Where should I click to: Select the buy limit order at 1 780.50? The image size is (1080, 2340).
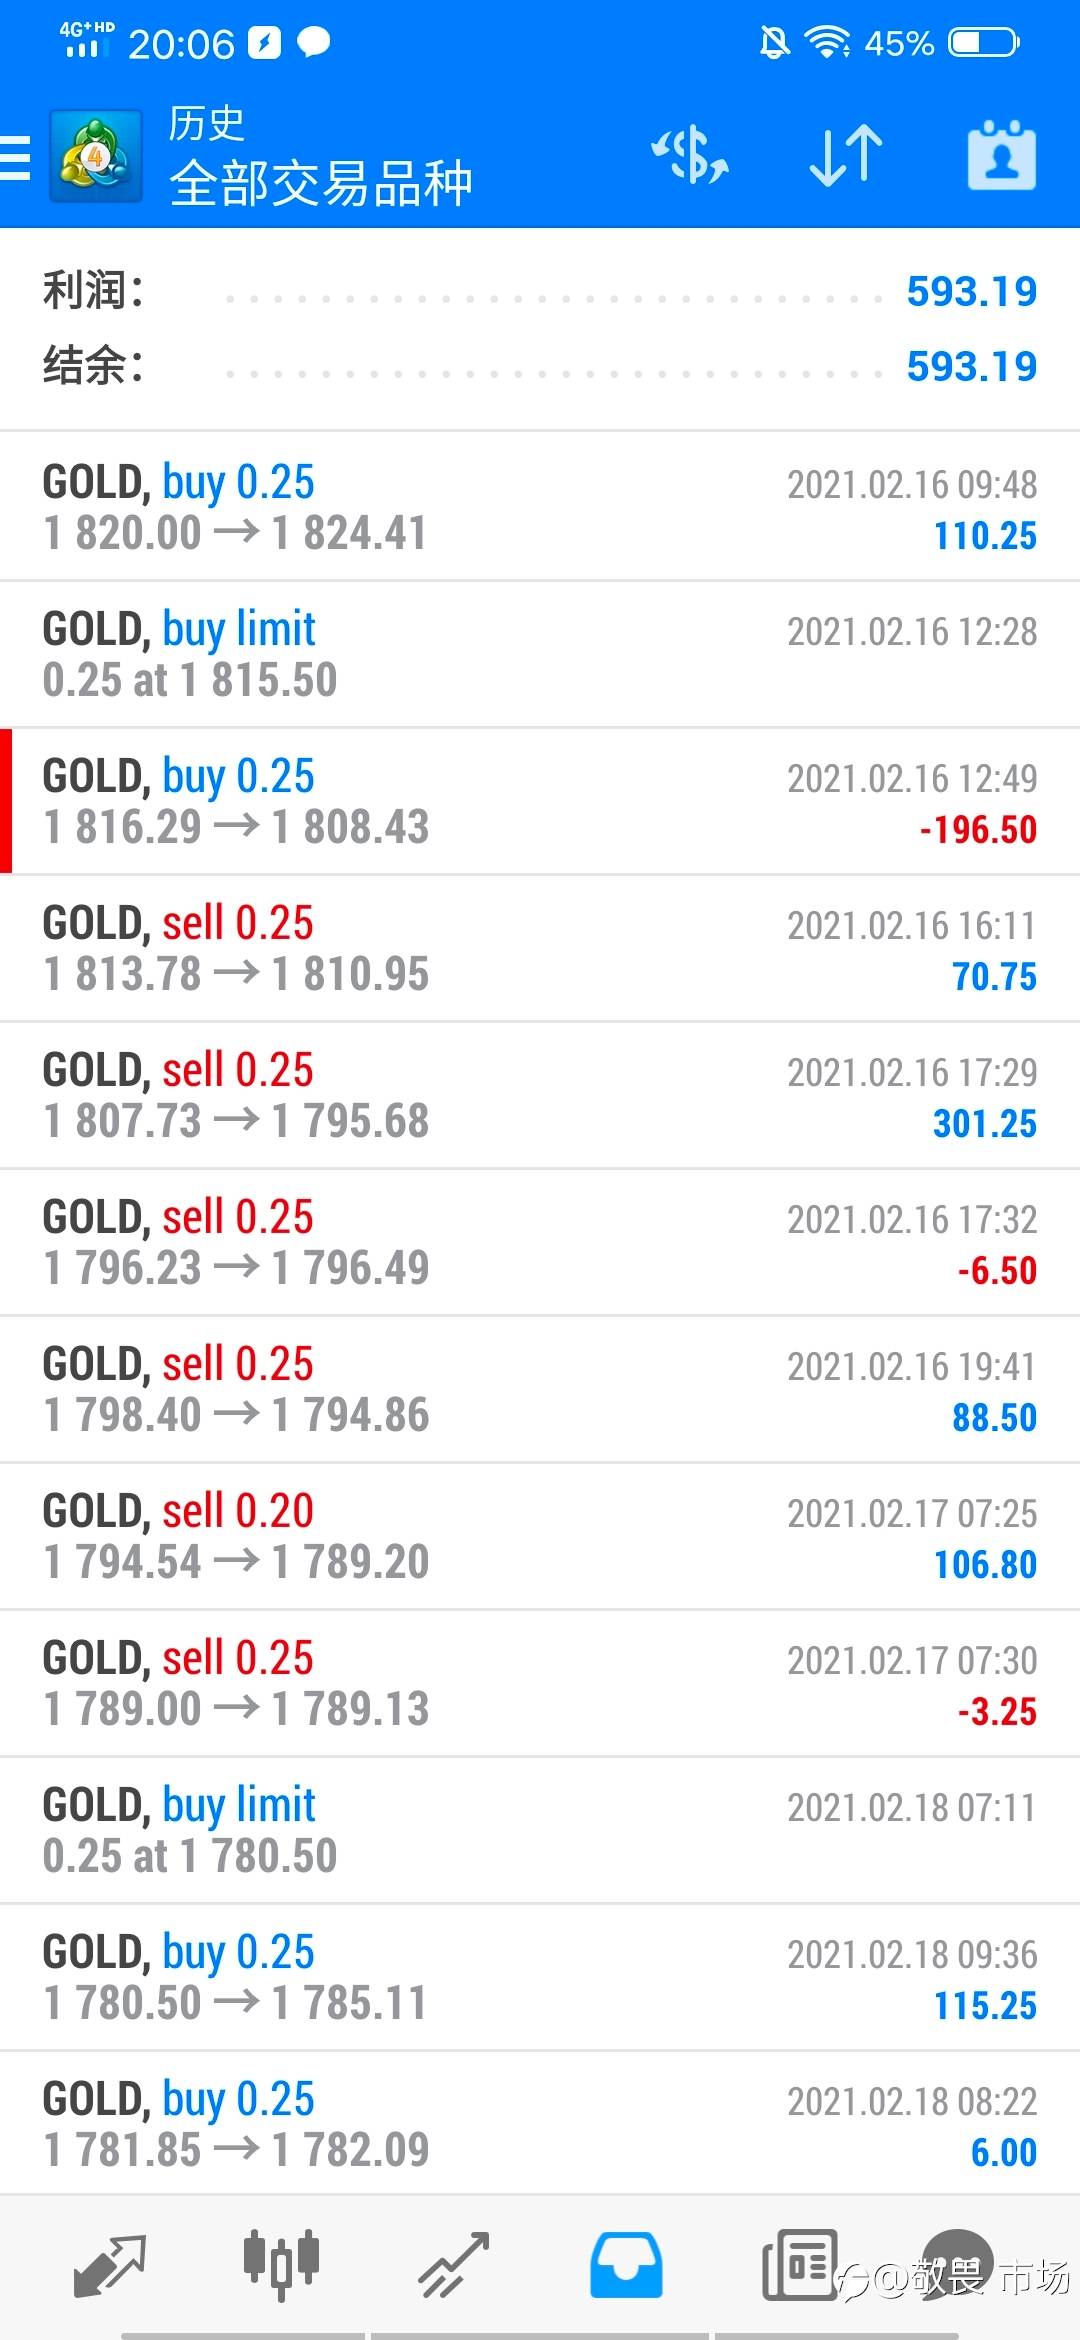[x=540, y=1830]
